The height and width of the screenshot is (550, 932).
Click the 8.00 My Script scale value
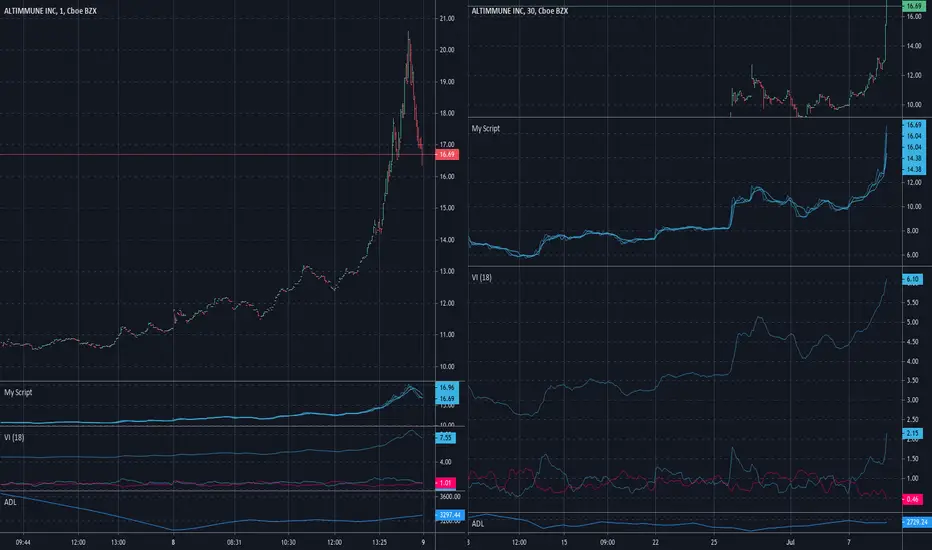[x=914, y=231]
